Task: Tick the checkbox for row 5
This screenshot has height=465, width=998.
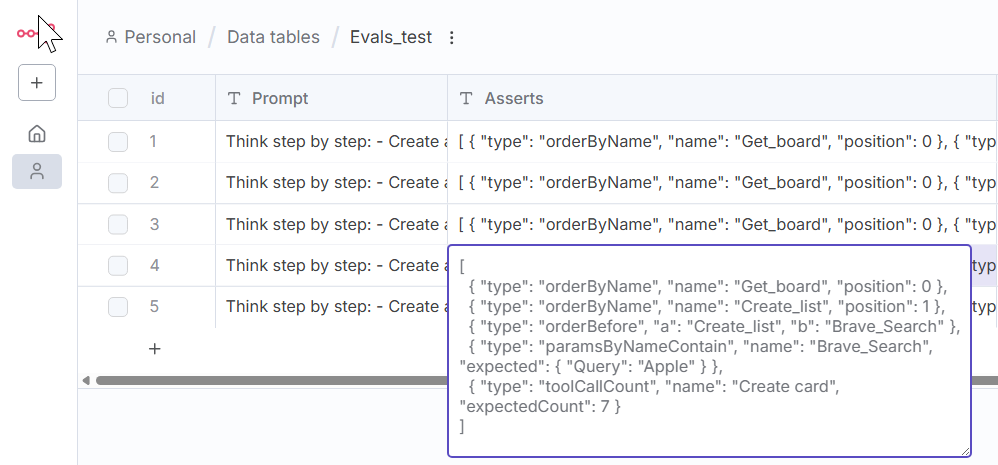Action: pyautogui.click(x=118, y=307)
